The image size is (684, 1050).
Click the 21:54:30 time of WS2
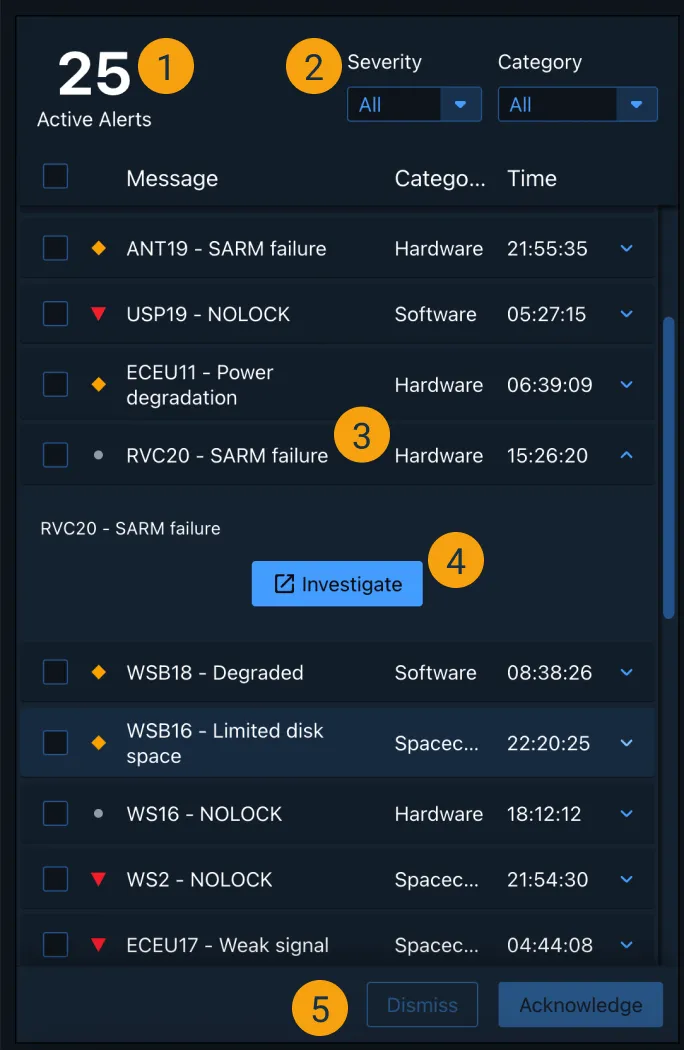(547, 879)
